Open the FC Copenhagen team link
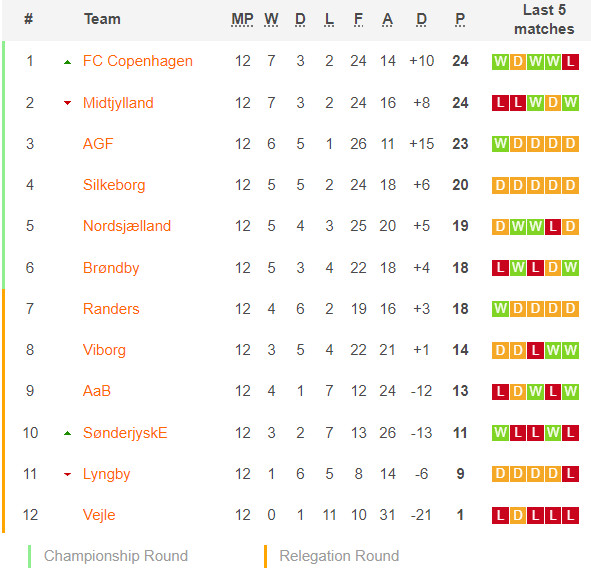This screenshot has height=587, width=591. pos(138,61)
